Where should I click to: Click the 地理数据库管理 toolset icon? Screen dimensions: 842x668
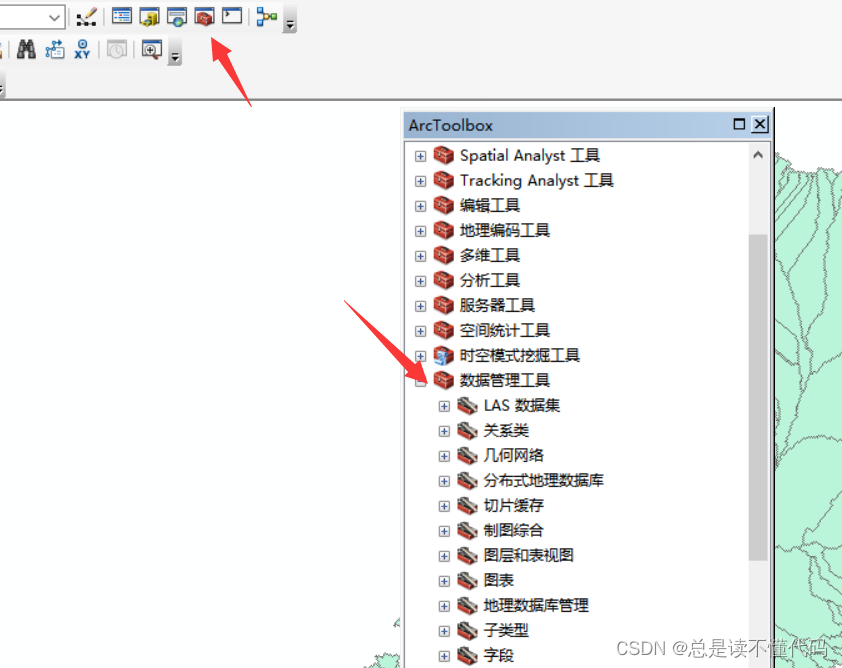(x=467, y=605)
